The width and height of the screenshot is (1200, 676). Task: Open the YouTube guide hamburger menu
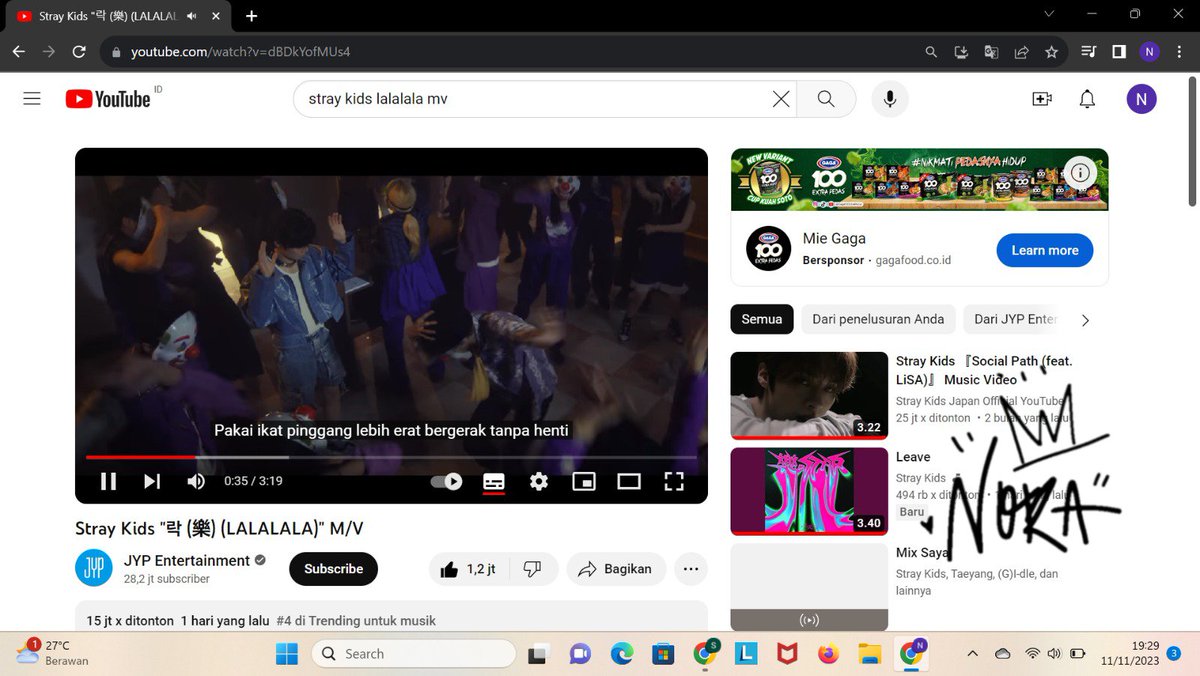click(x=31, y=98)
